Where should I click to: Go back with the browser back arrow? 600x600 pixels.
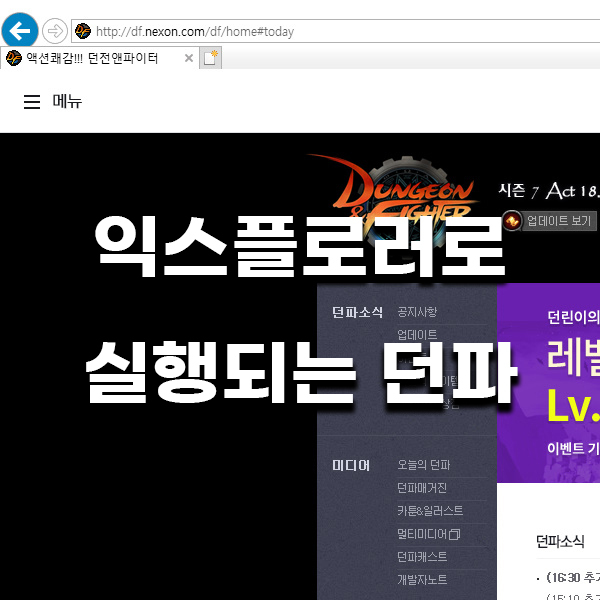[x=20, y=31]
